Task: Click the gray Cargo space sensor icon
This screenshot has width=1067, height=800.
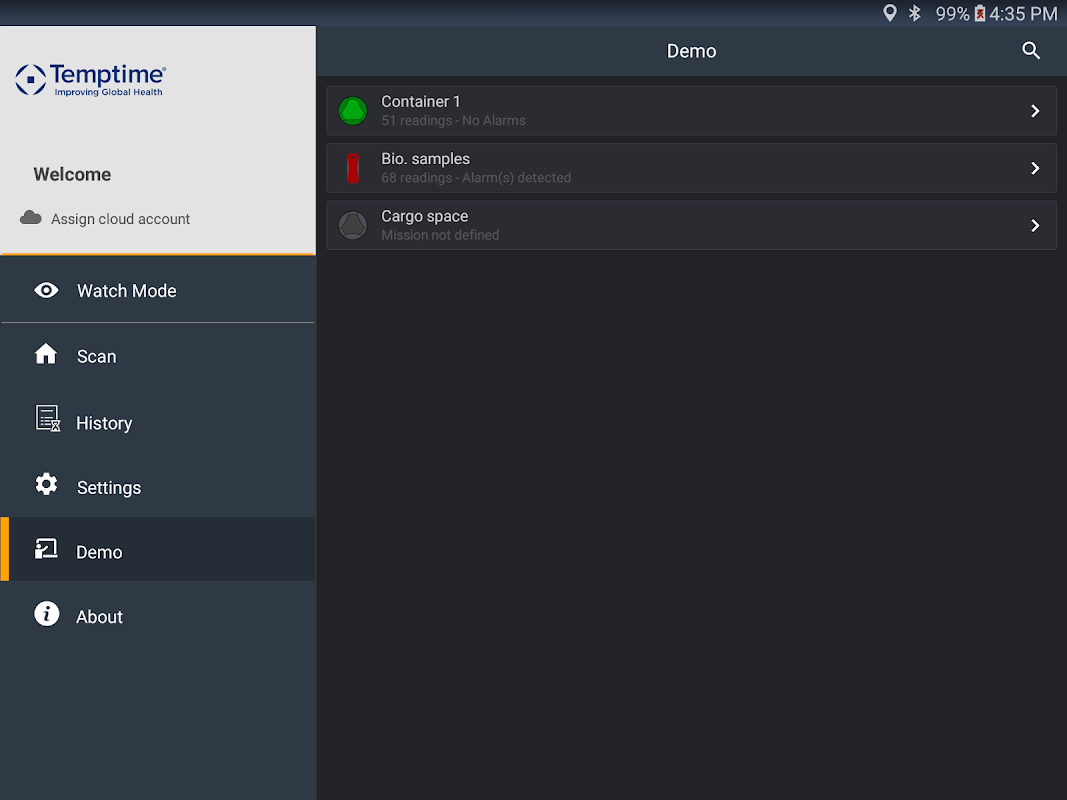Action: click(x=352, y=225)
